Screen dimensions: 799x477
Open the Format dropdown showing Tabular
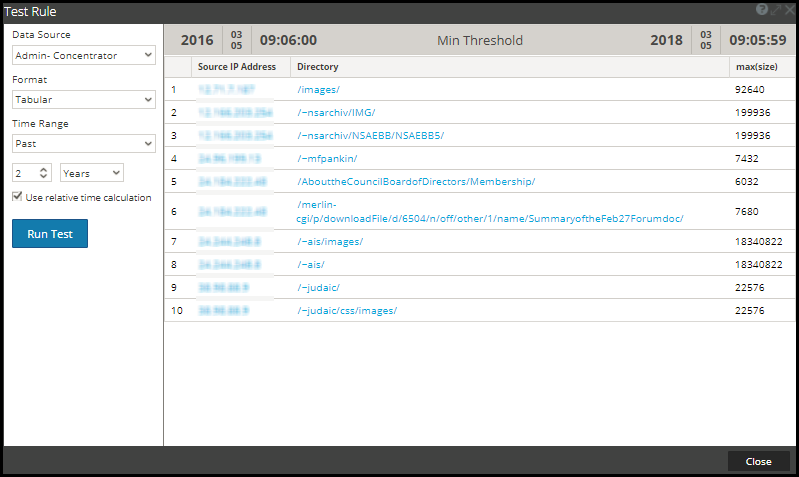[84, 99]
